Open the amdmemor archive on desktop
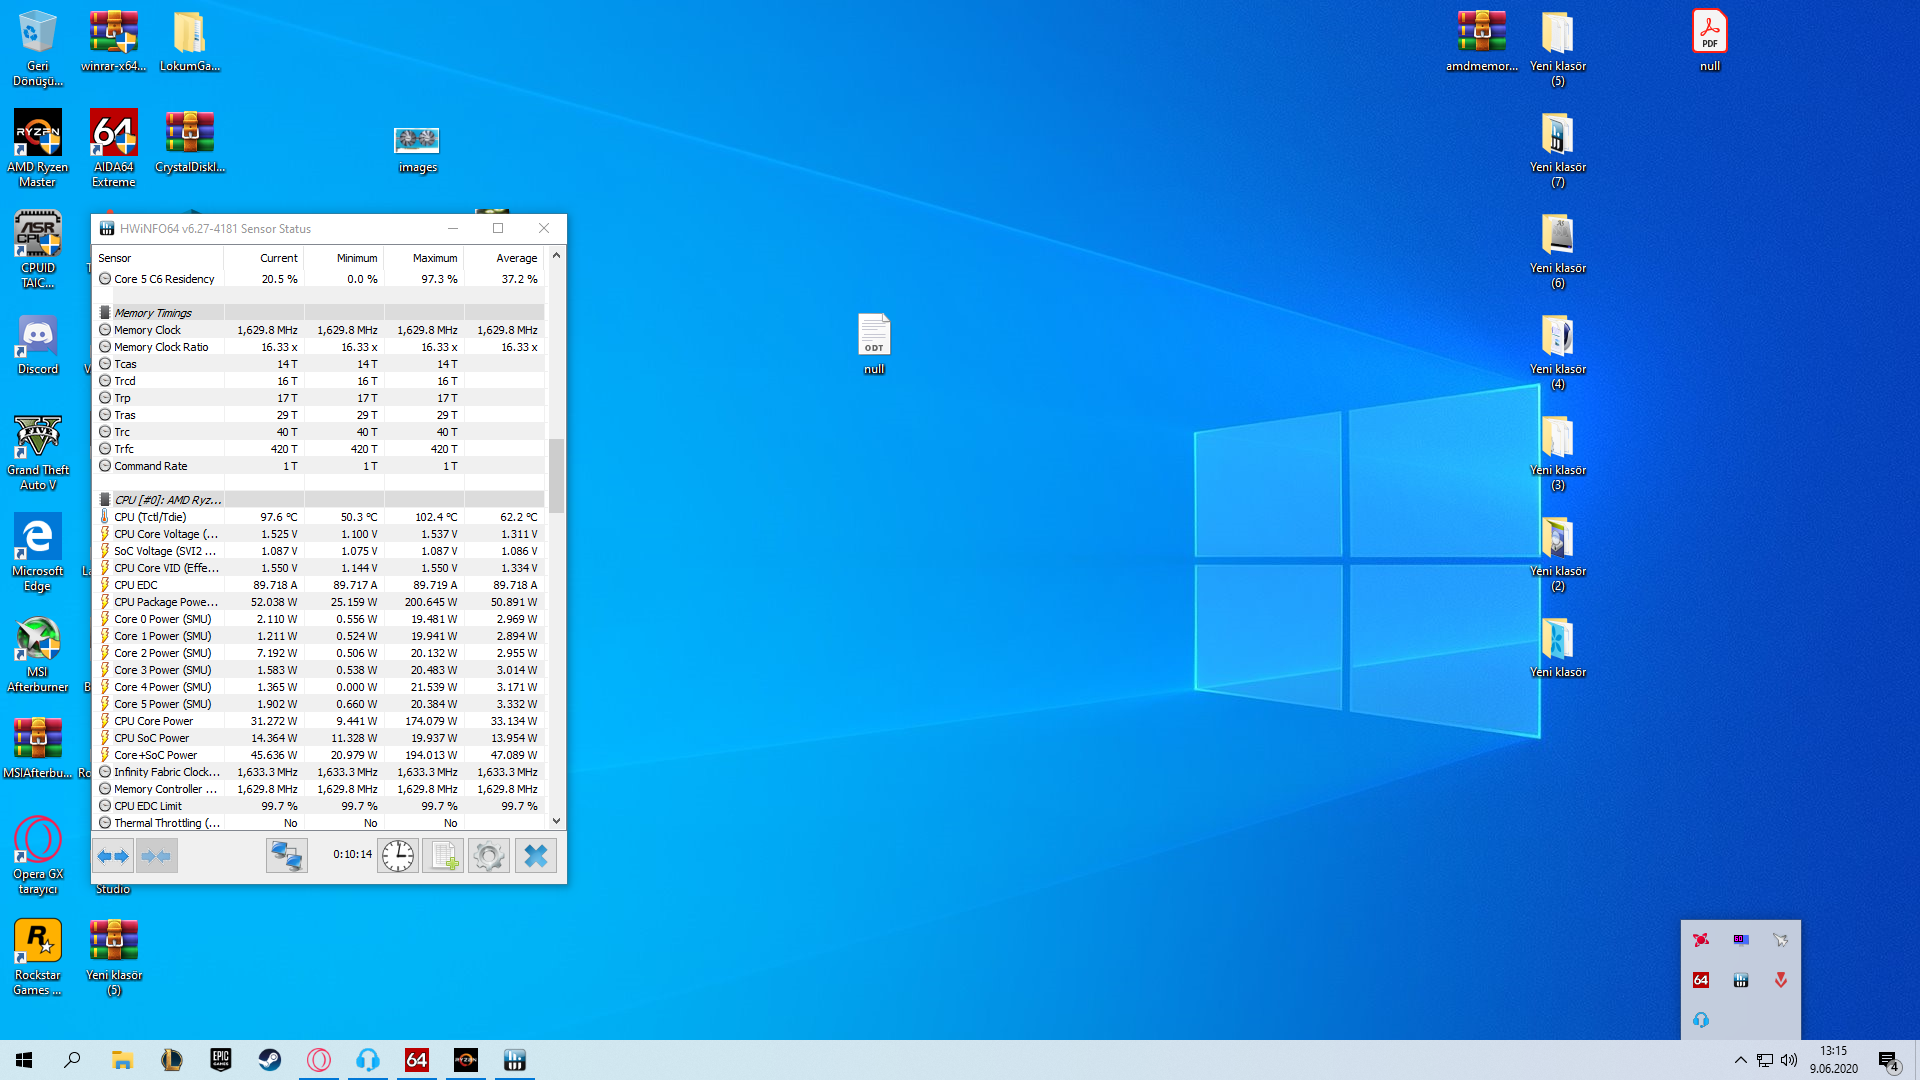The width and height of the screenshot is (1920, 1080). point(1482,40)
